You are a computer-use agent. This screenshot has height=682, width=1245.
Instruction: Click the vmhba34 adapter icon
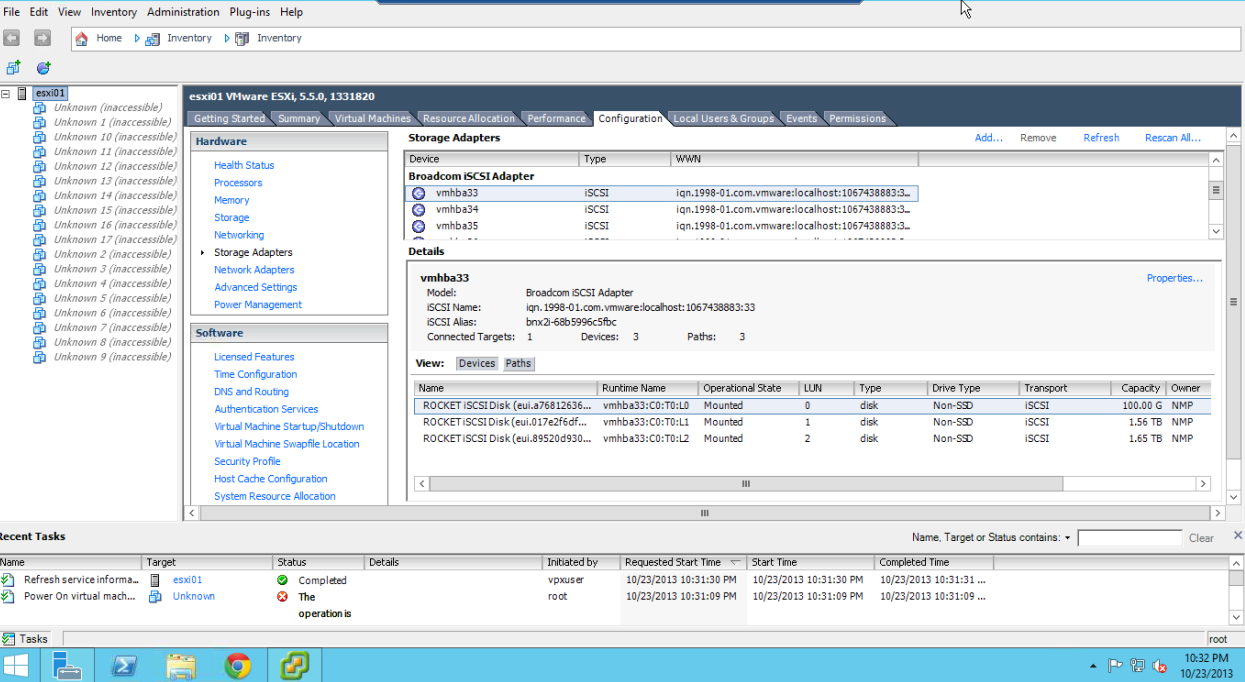(419, 210)
